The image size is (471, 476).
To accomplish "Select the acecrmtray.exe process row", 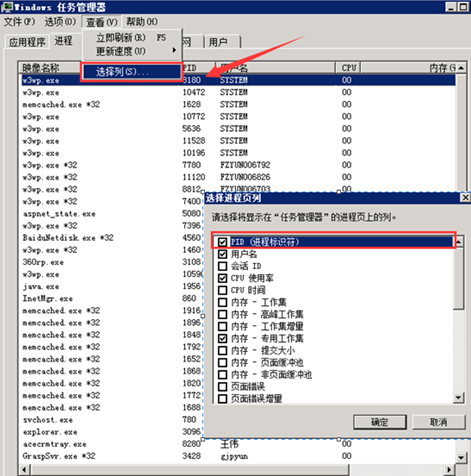I will 238,444.
